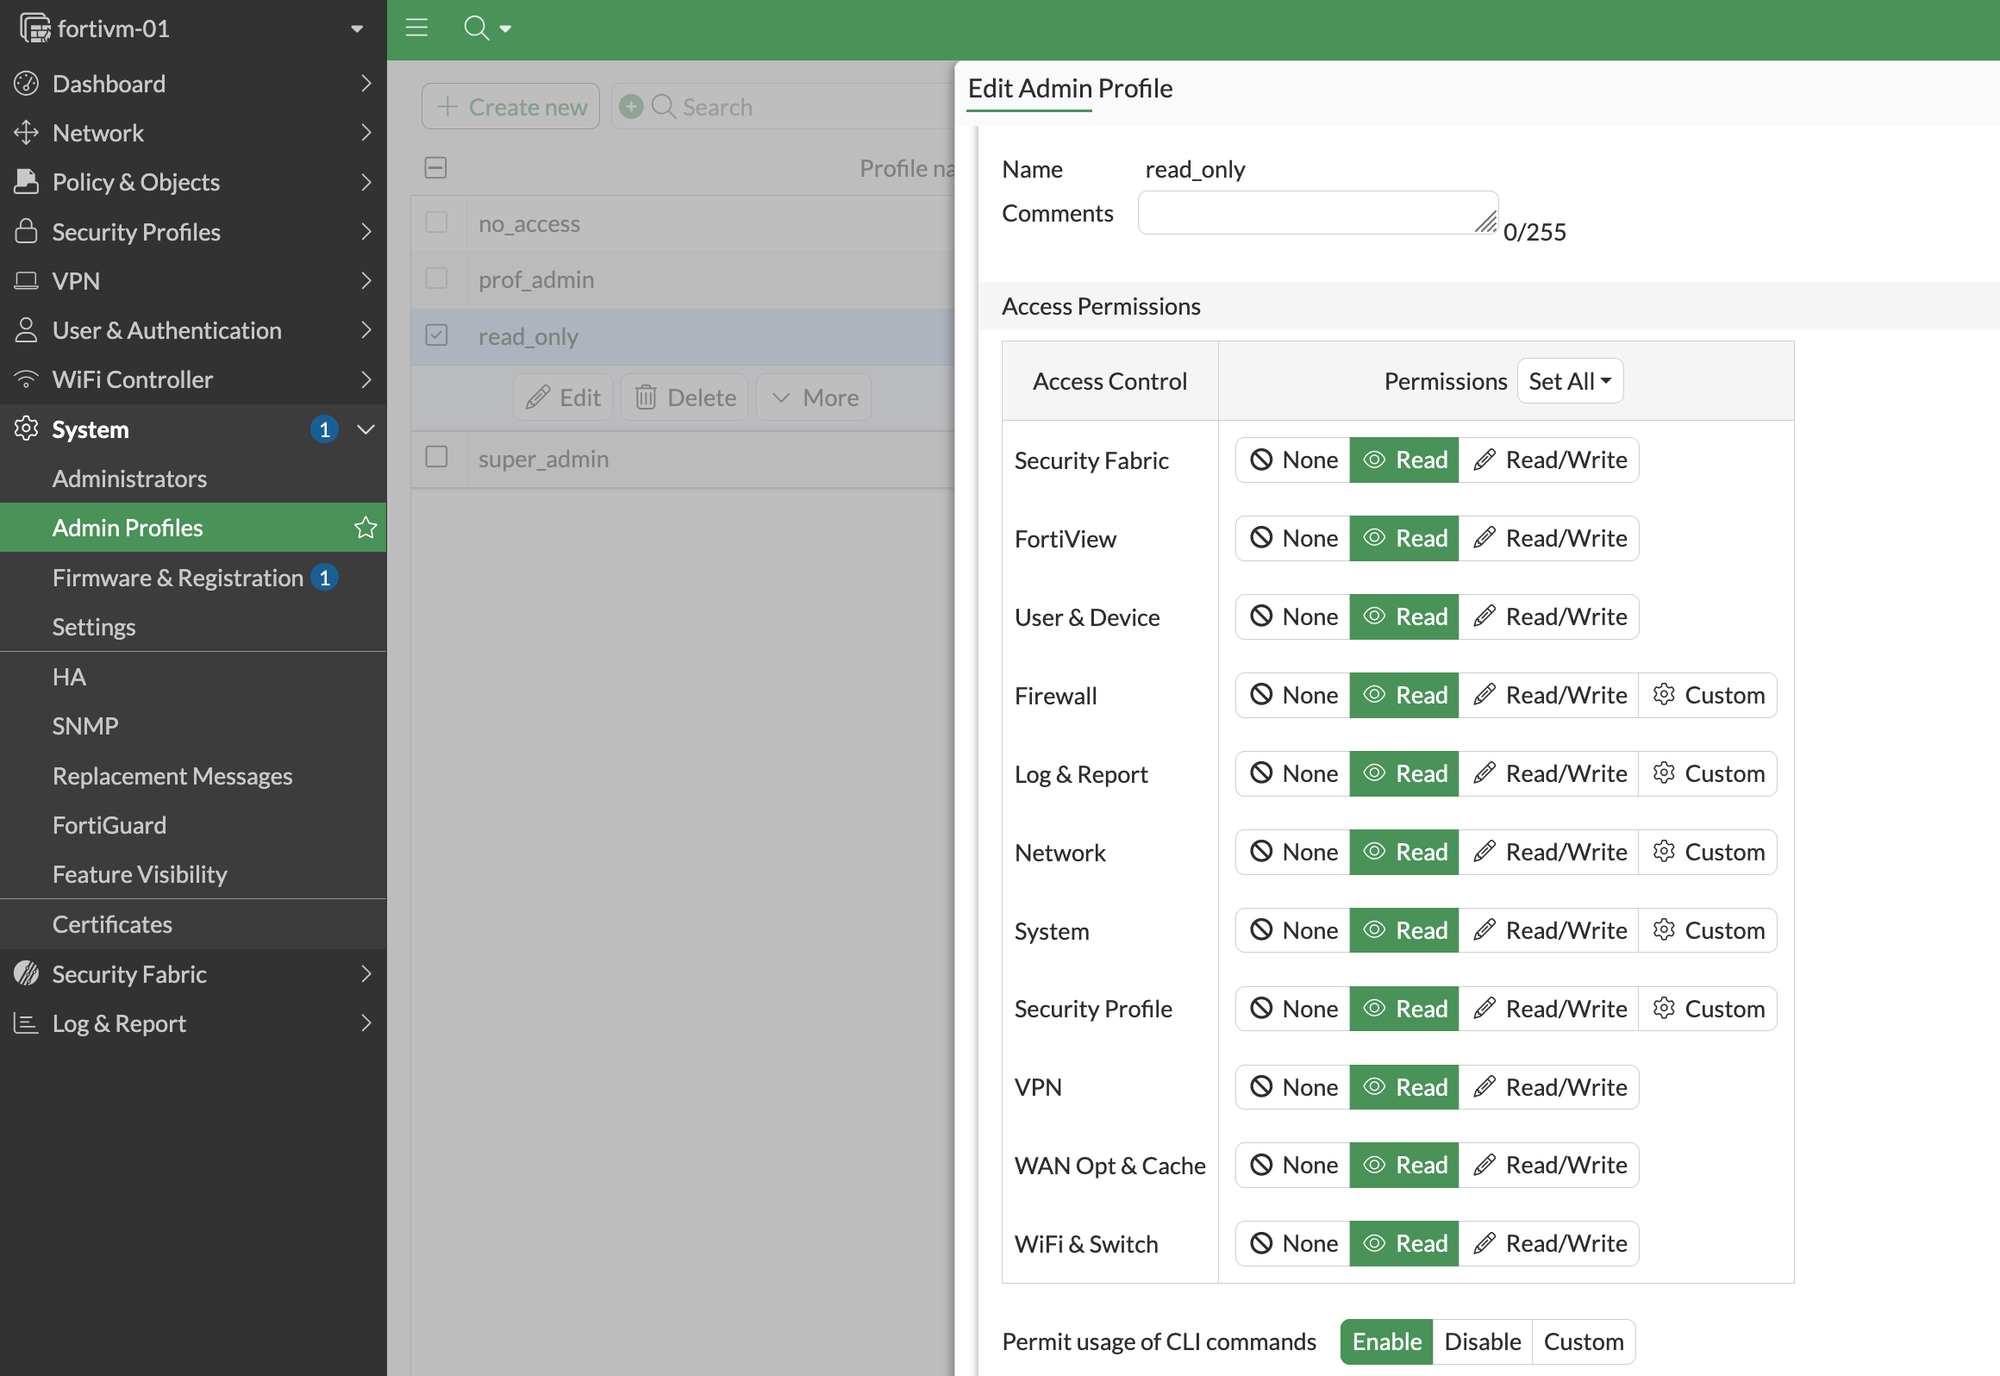Click the star favorite icon on Admin Profiles
Screen dimensions: 2000x1376
[x=365, y=528]
